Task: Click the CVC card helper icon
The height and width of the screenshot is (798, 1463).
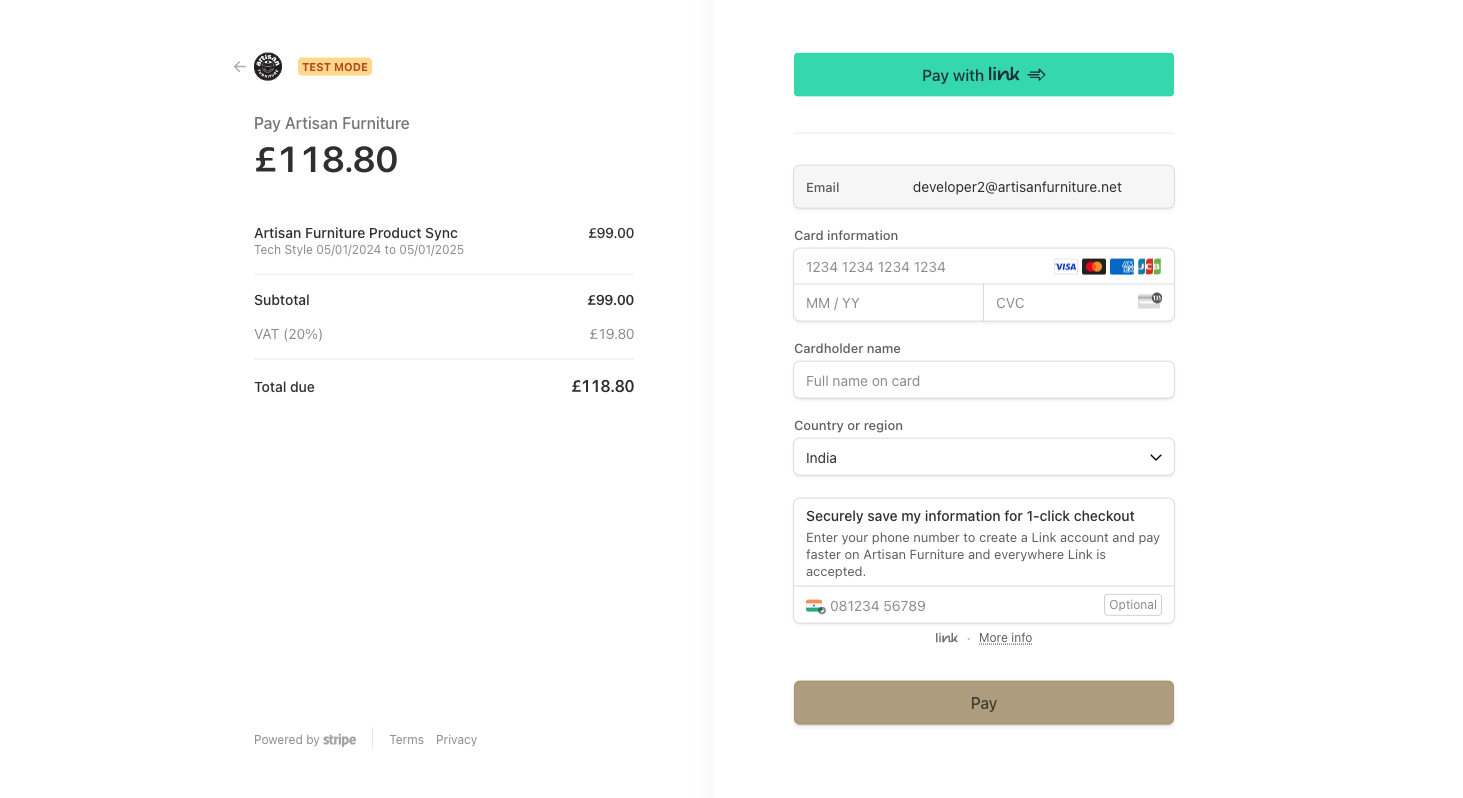Action: (1149, 302)
